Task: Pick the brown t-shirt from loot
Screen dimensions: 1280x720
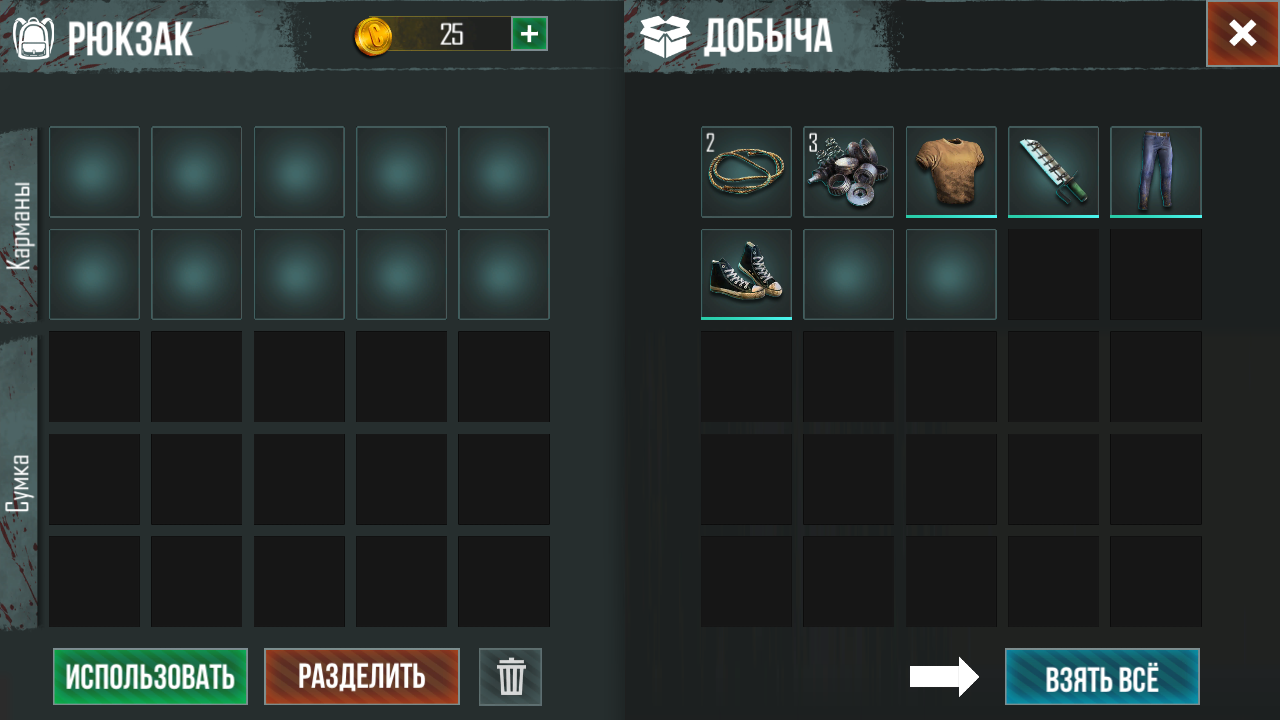Action: (x=951, y=172)
